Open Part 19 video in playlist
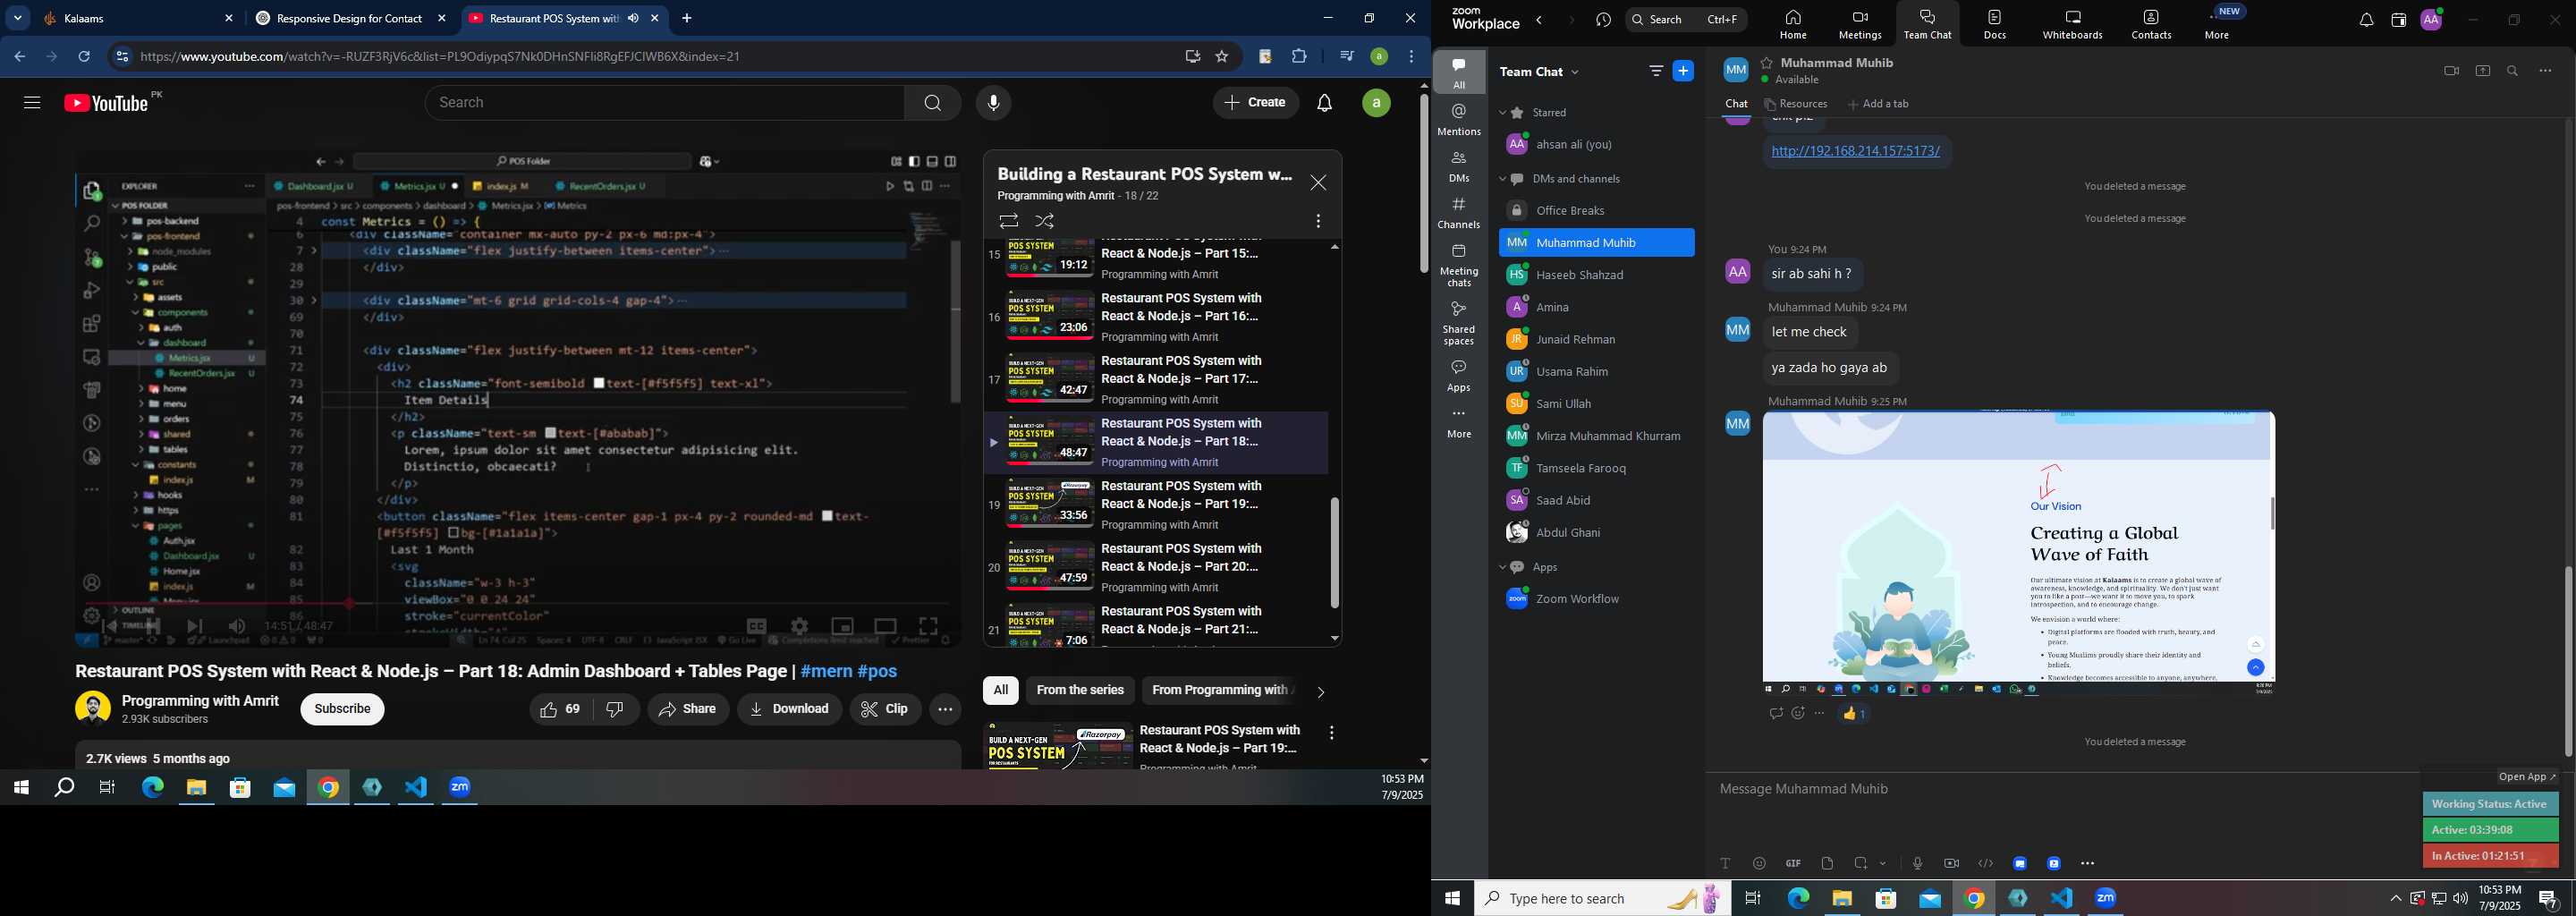 (x=1156, y=505)
